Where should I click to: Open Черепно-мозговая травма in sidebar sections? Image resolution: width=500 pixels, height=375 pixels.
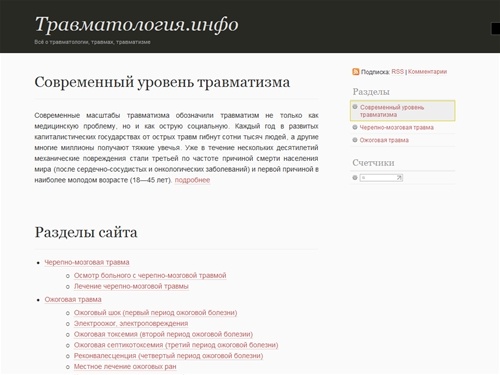397,127
